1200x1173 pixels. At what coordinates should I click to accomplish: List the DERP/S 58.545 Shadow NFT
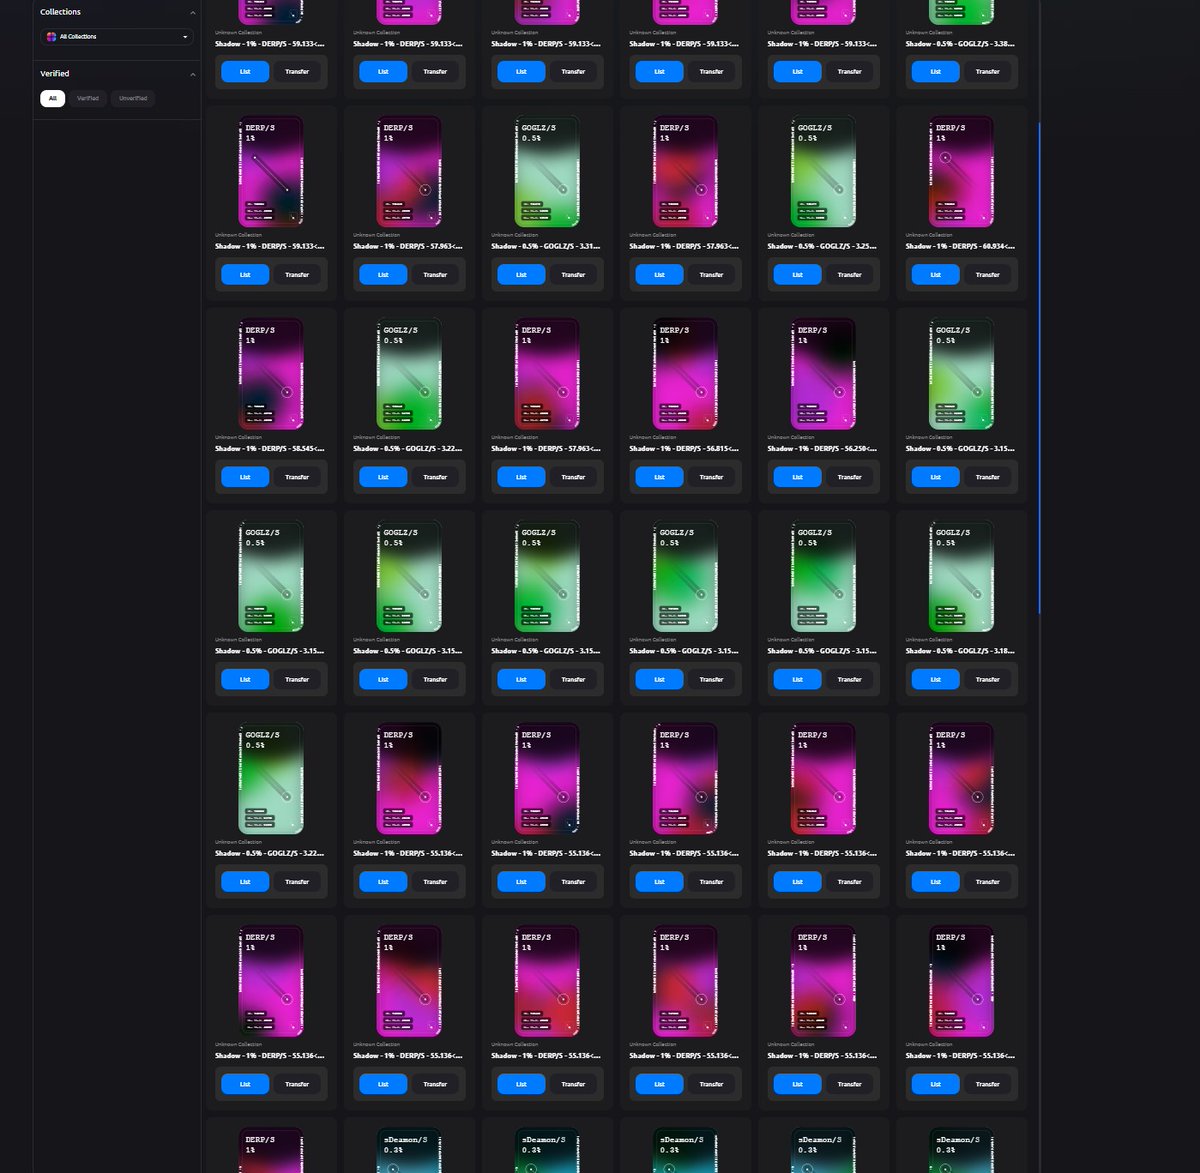pyautogui.click(x=245, y=477)
